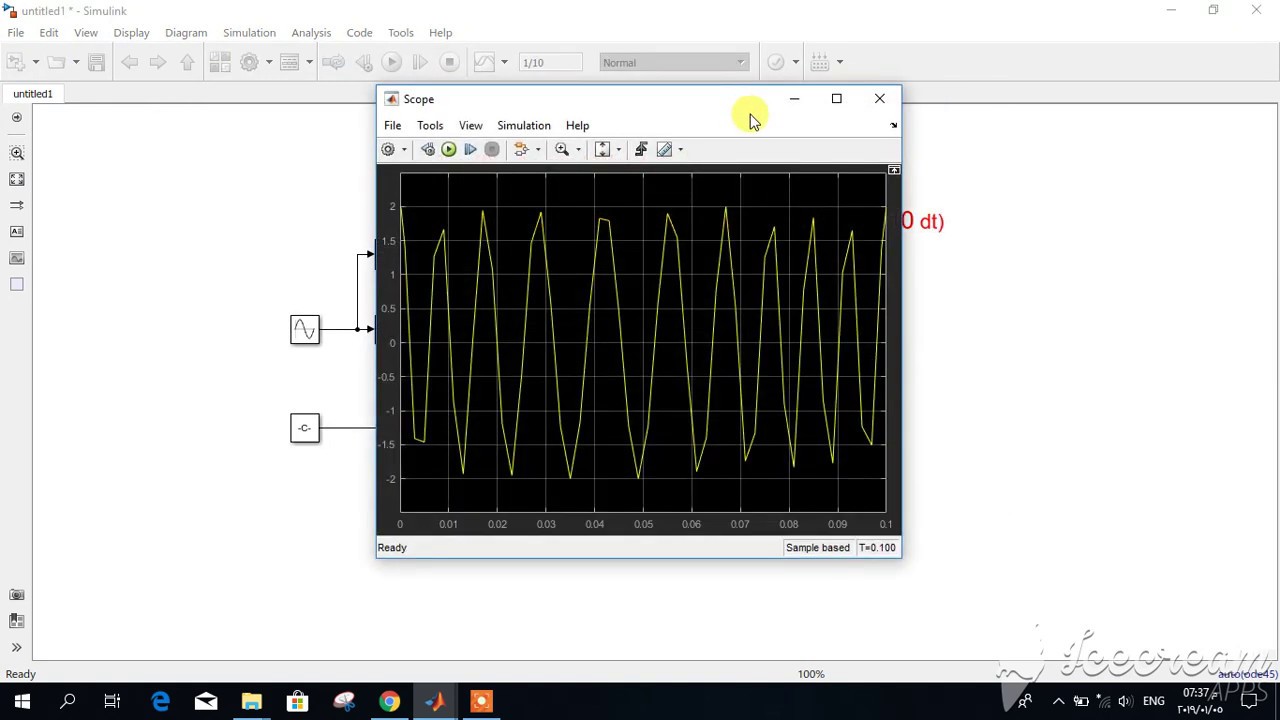
Task: Open Google Chrome from Windows taskbar
Action: 389,701
